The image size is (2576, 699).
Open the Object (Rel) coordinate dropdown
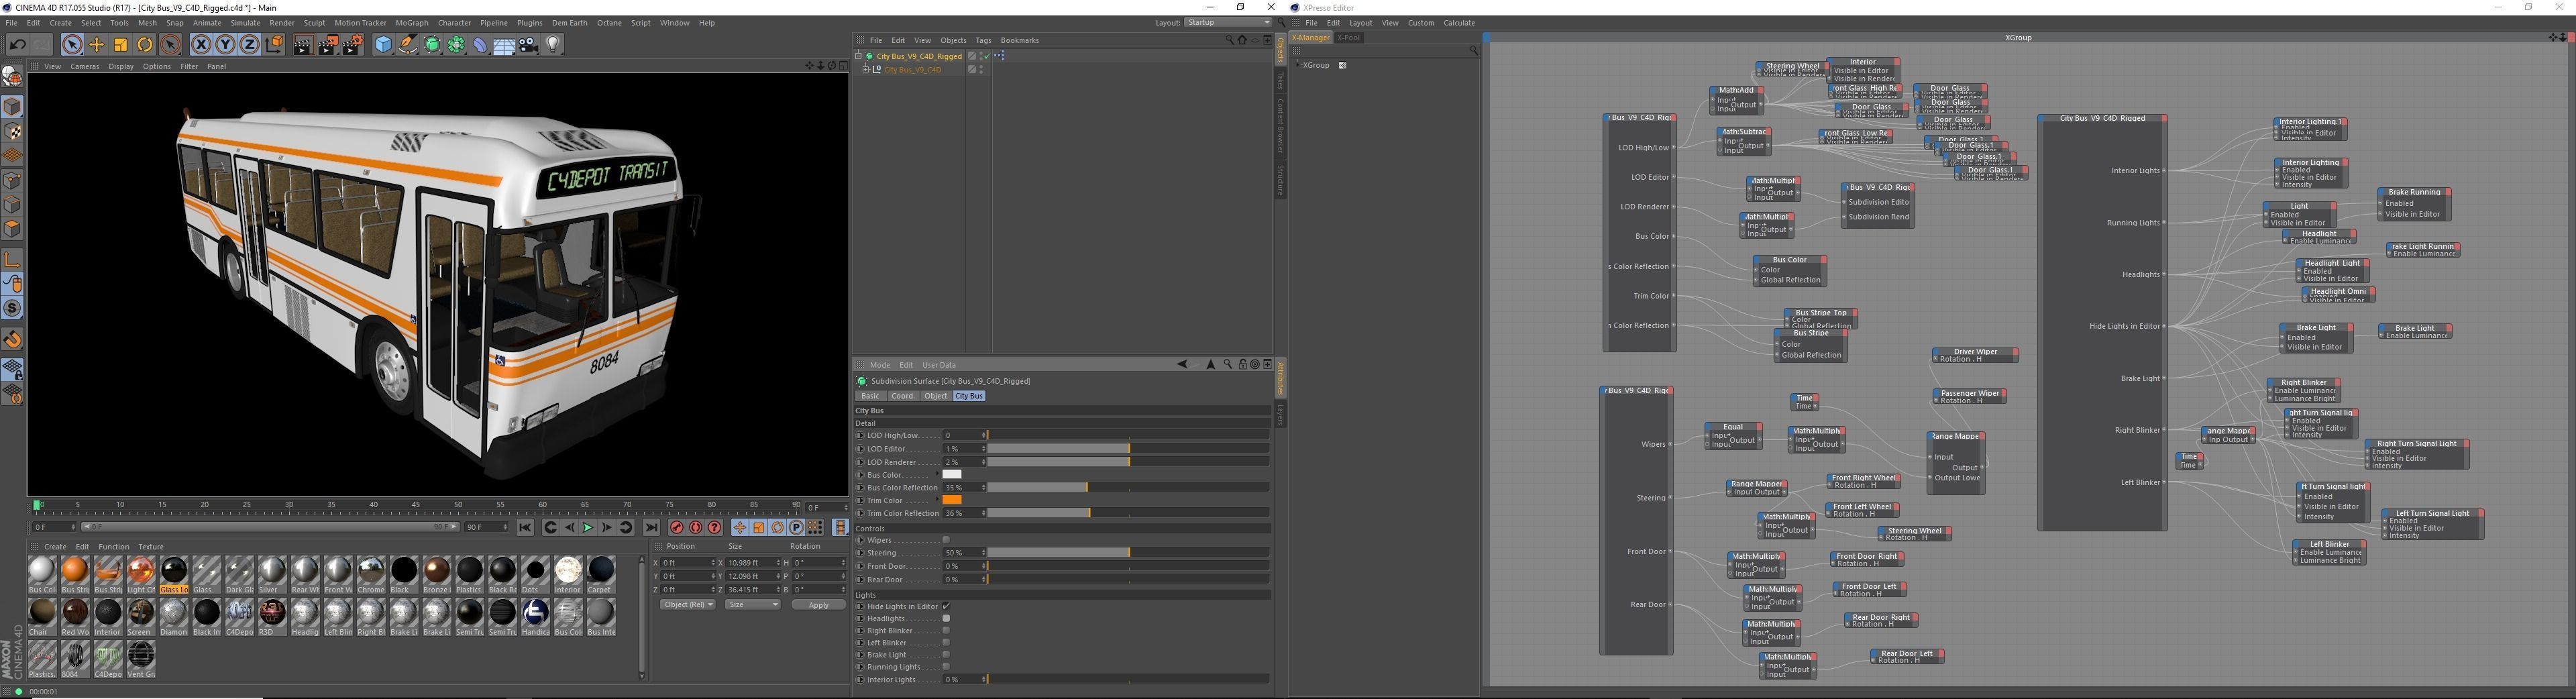point(688,604)
